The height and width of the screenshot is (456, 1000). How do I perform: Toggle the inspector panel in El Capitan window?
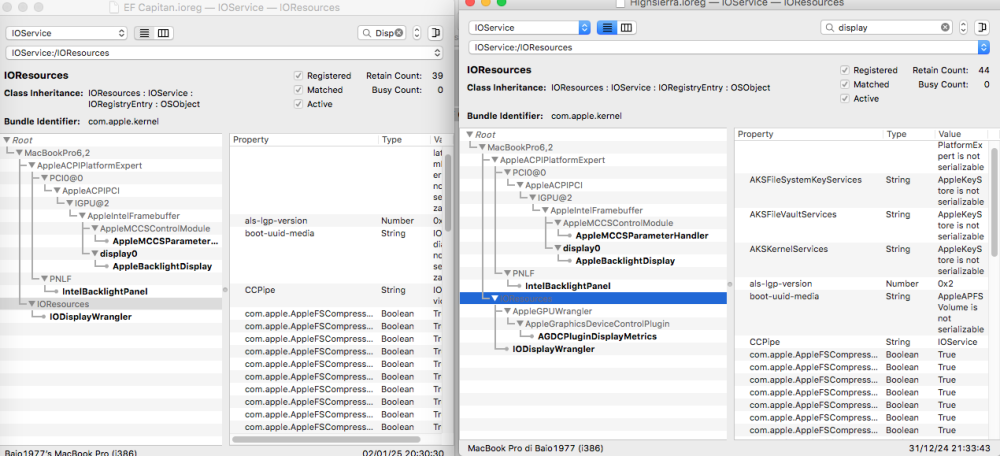[435, 33]
